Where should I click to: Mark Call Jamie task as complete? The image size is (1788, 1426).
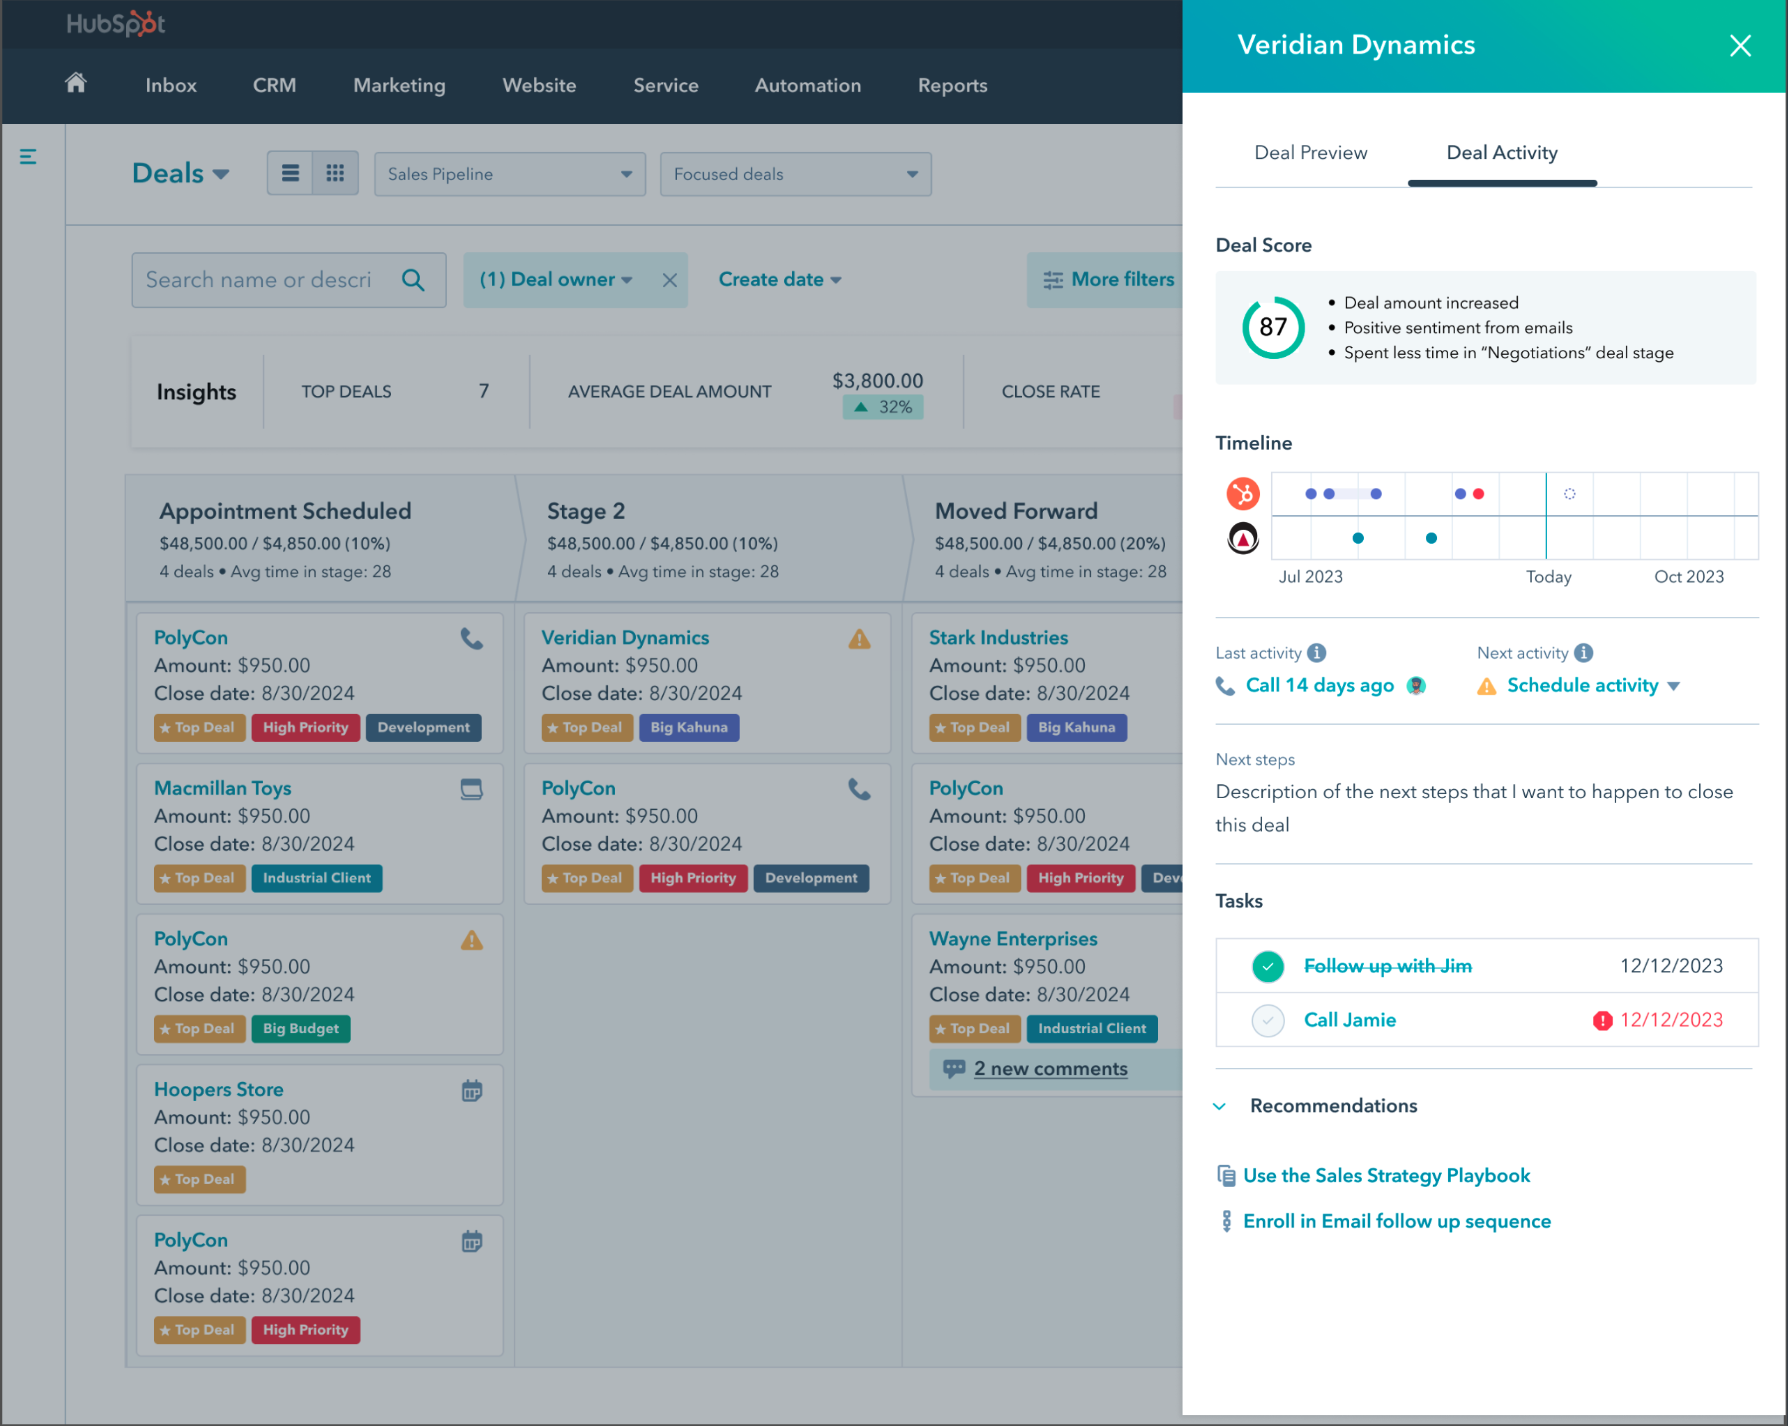pyautogui.click(x=1268, y=1021)
